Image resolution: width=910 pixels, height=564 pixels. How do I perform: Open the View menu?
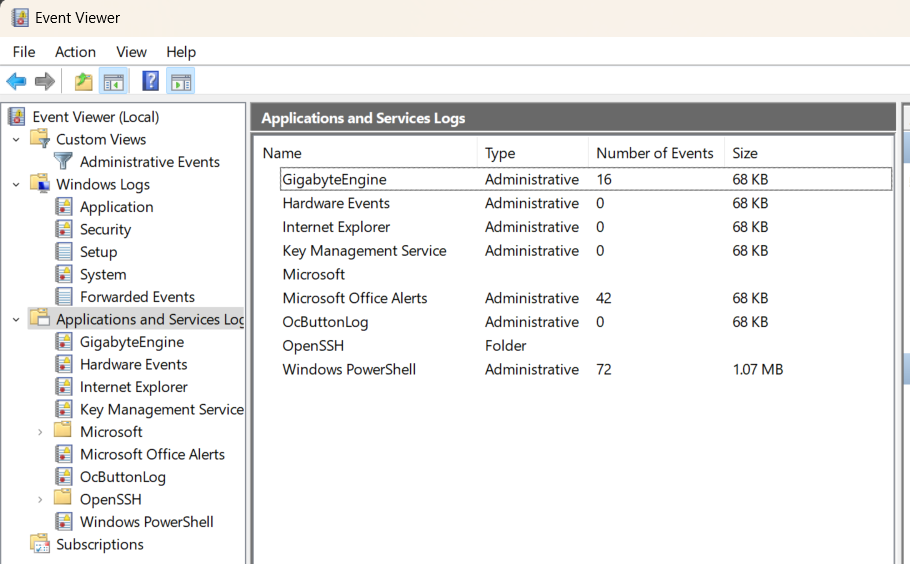(131, 52)
